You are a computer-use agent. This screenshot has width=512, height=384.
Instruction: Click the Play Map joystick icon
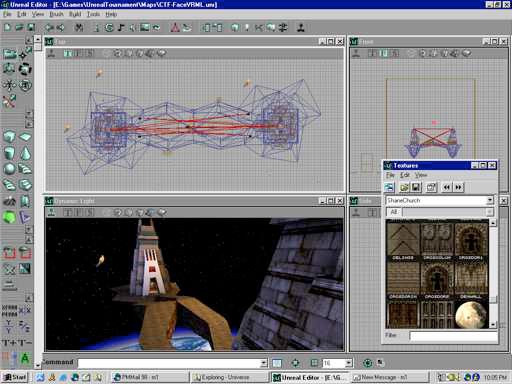[x=301, y=28]
